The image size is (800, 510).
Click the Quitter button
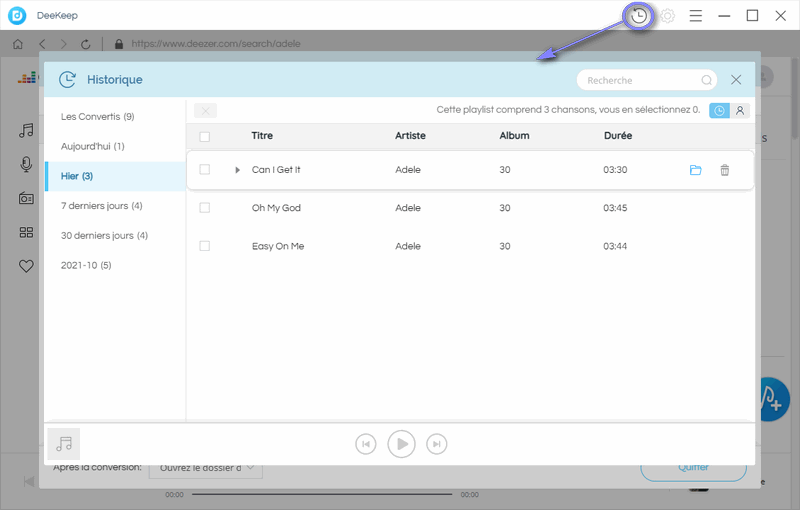click(693, 468)
